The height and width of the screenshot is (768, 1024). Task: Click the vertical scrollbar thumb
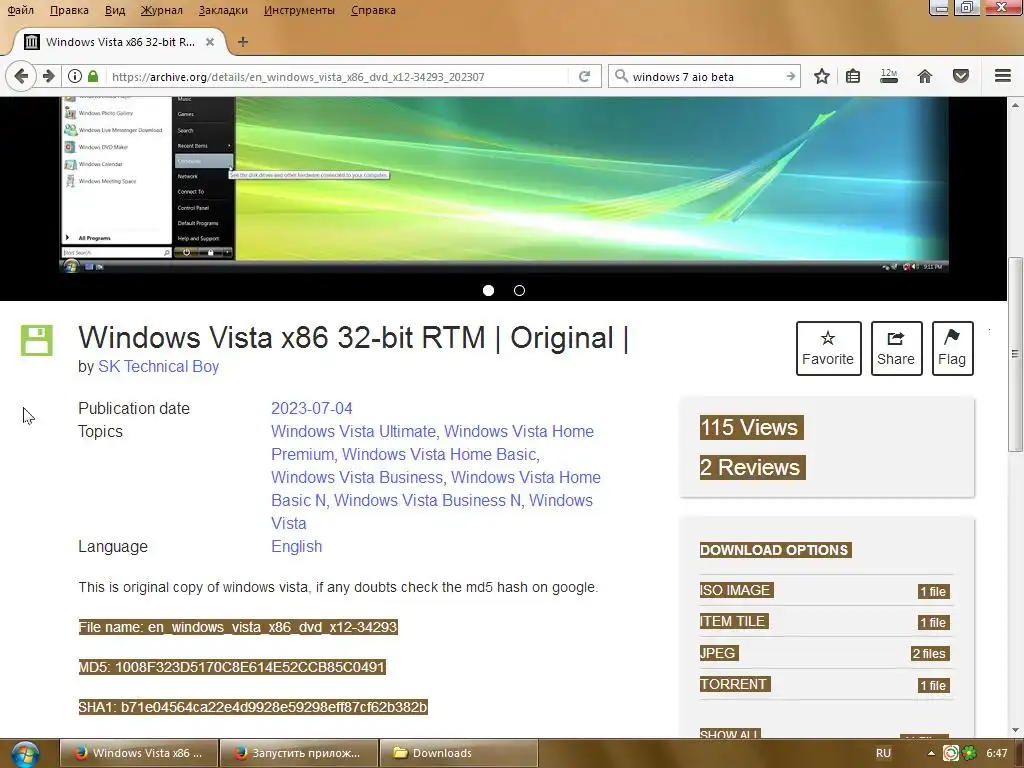[1015, 354]
